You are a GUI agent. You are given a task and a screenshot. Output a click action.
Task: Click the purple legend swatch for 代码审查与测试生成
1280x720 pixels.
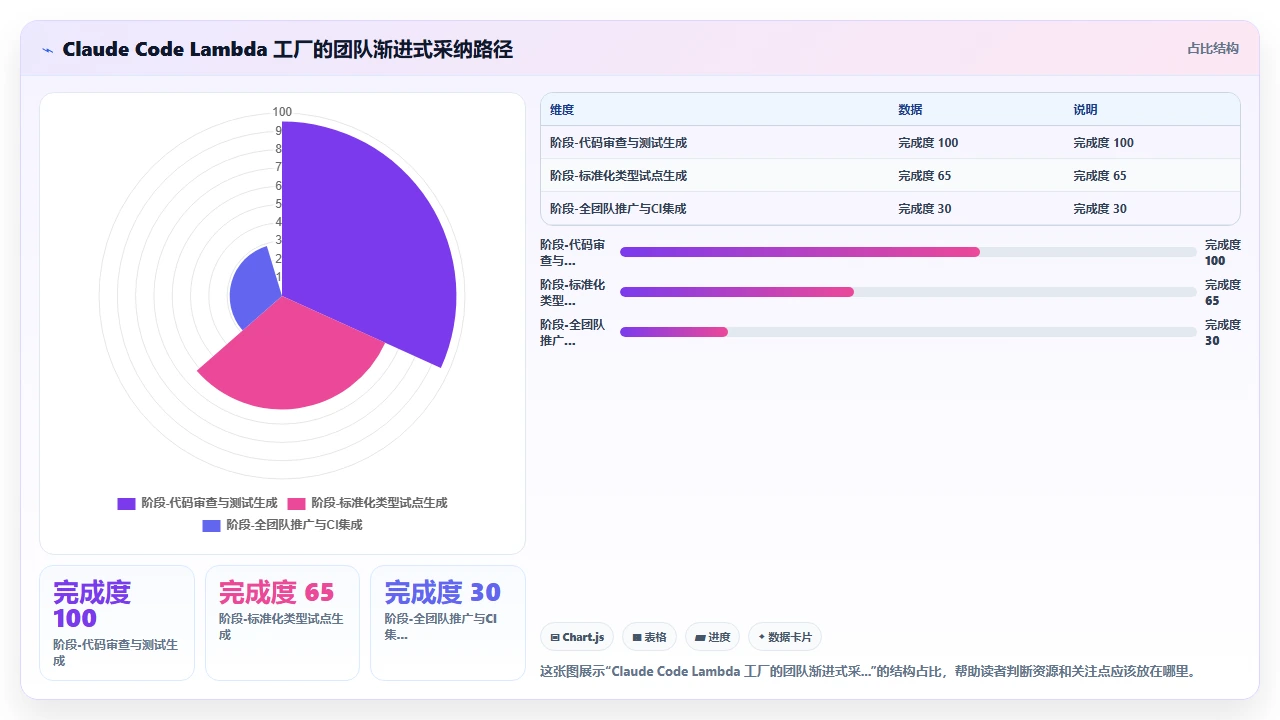[126, 503]
